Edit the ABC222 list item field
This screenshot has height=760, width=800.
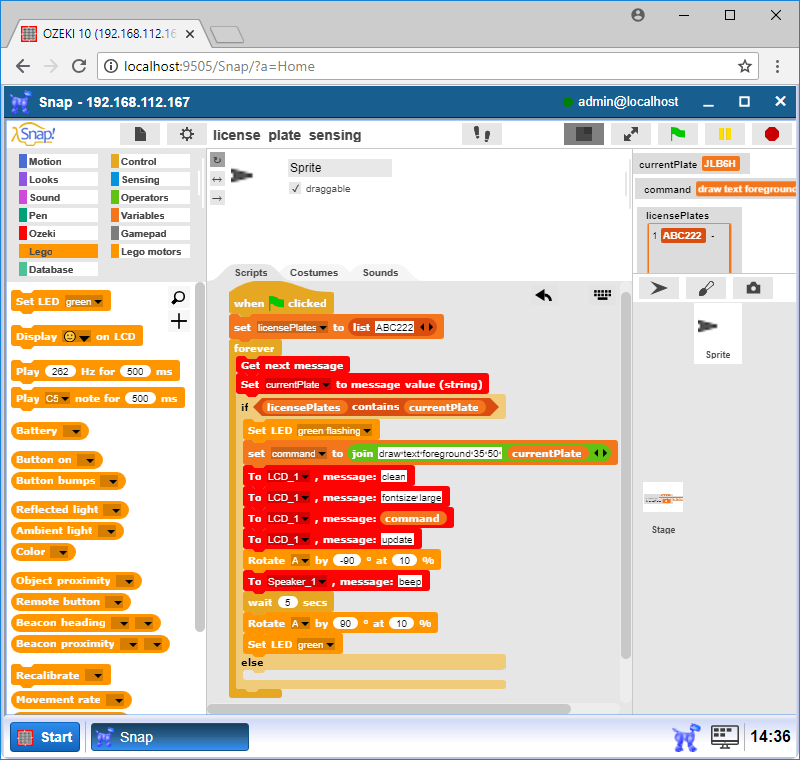pyautogui.click(x=394, y=327)
